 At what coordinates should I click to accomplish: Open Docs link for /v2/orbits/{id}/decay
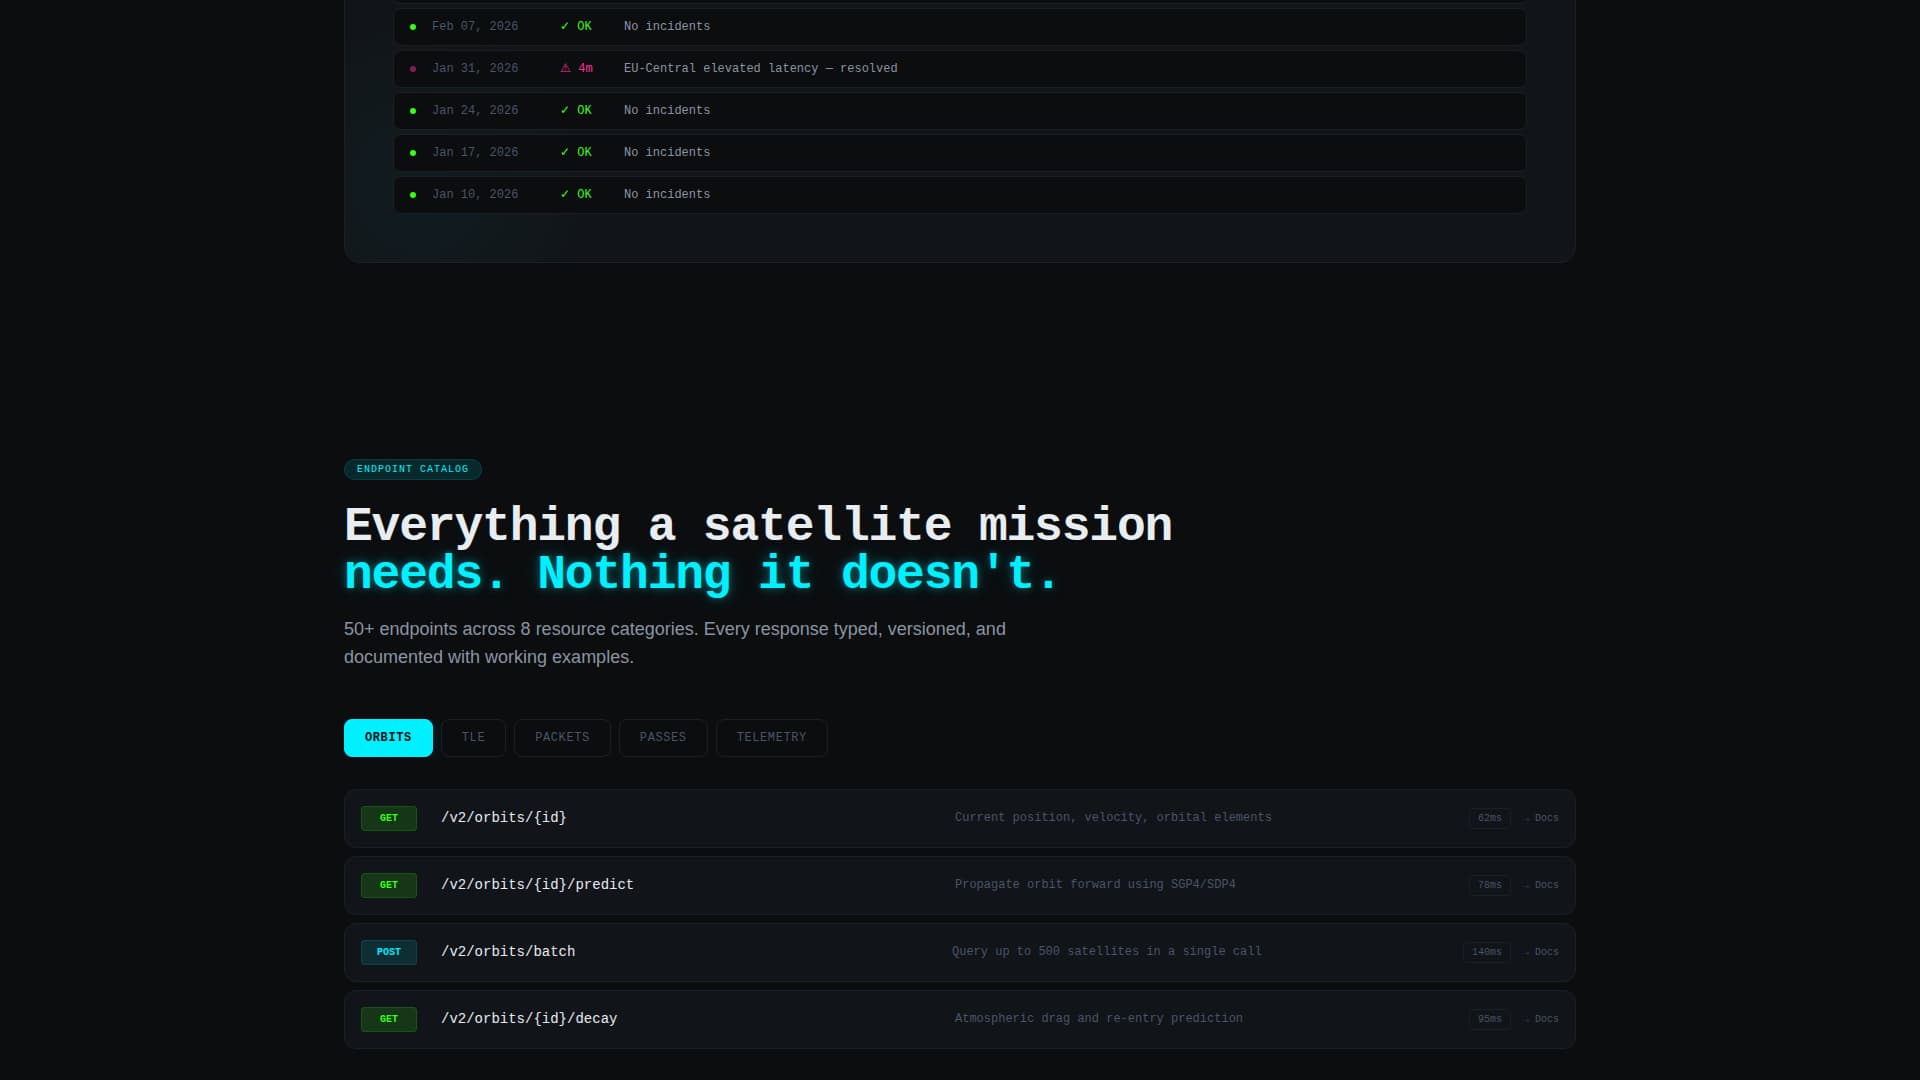click(x=1541, y=1019)
